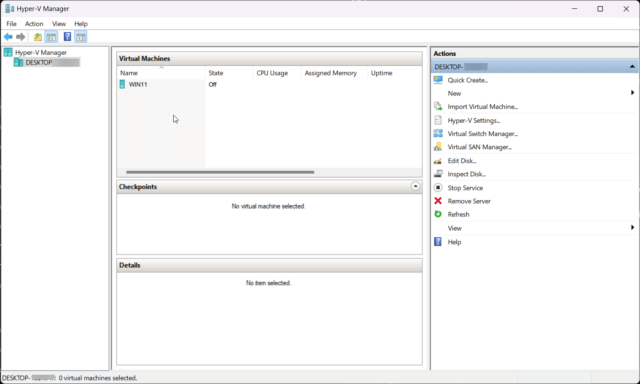Click the Inspect Disk icon
The image size is (640, 384).
[x=438, y=174]
